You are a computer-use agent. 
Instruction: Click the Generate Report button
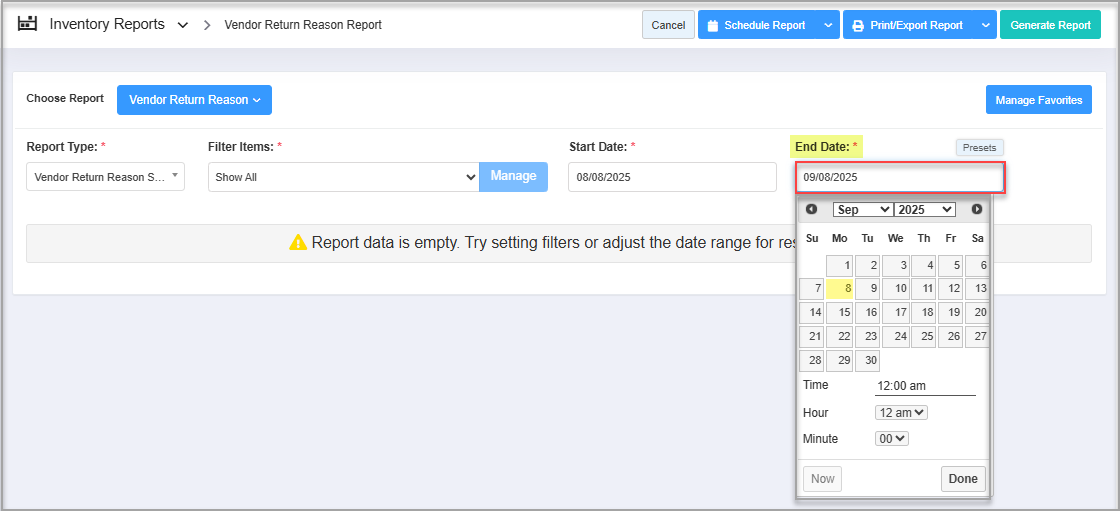coord(1050,25)
